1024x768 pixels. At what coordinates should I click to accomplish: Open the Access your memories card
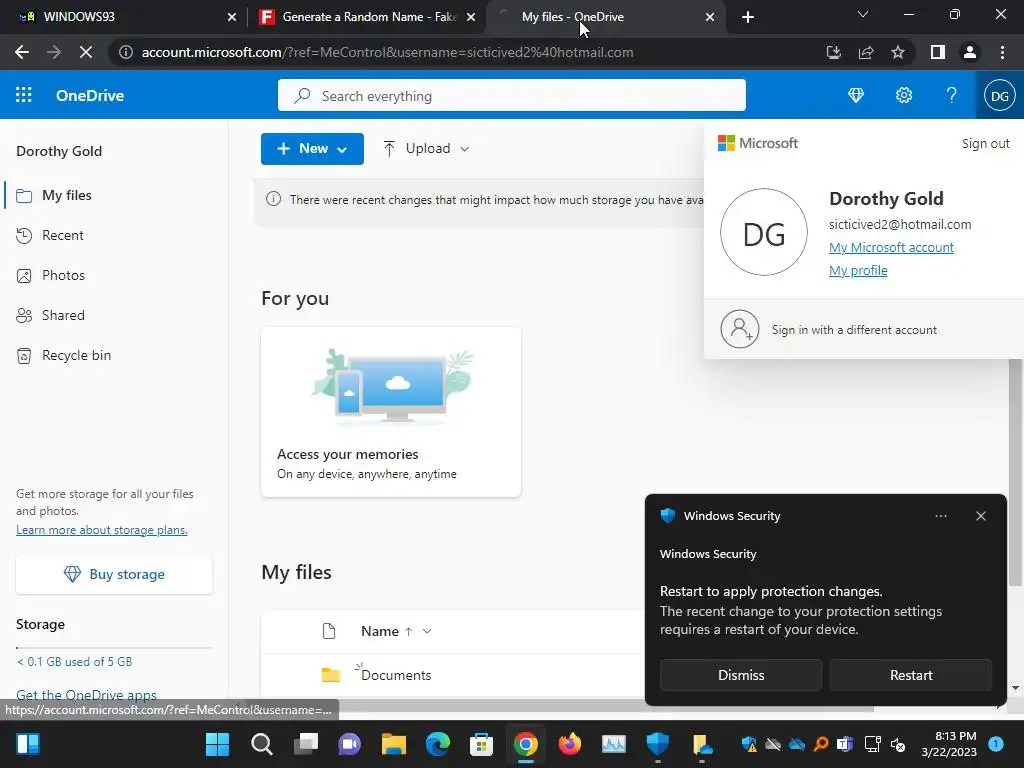(x=391, y=412)
